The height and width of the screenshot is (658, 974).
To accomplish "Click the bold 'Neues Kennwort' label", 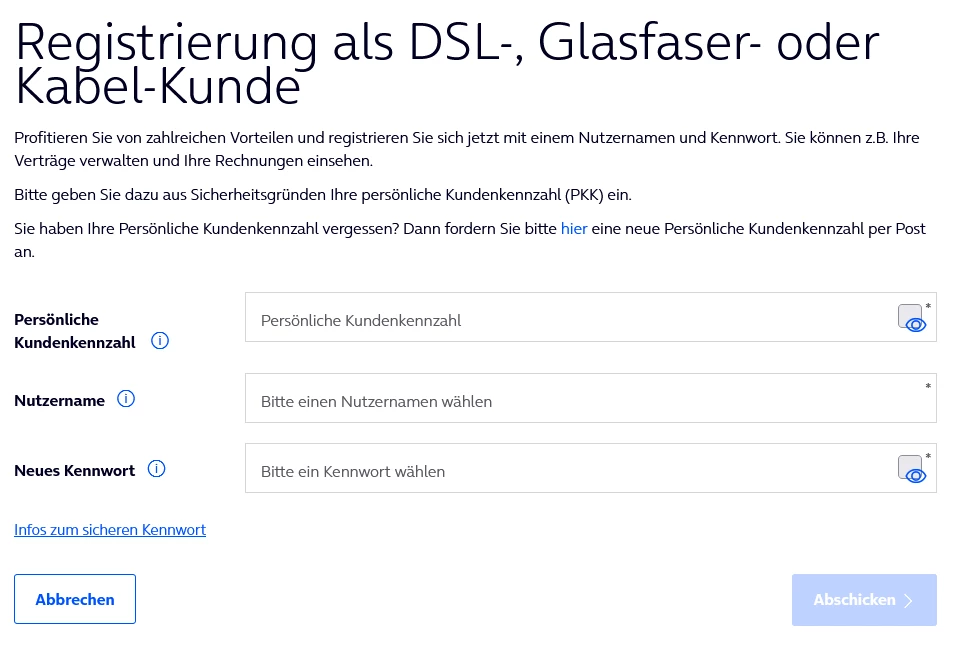I will (74, 470).
